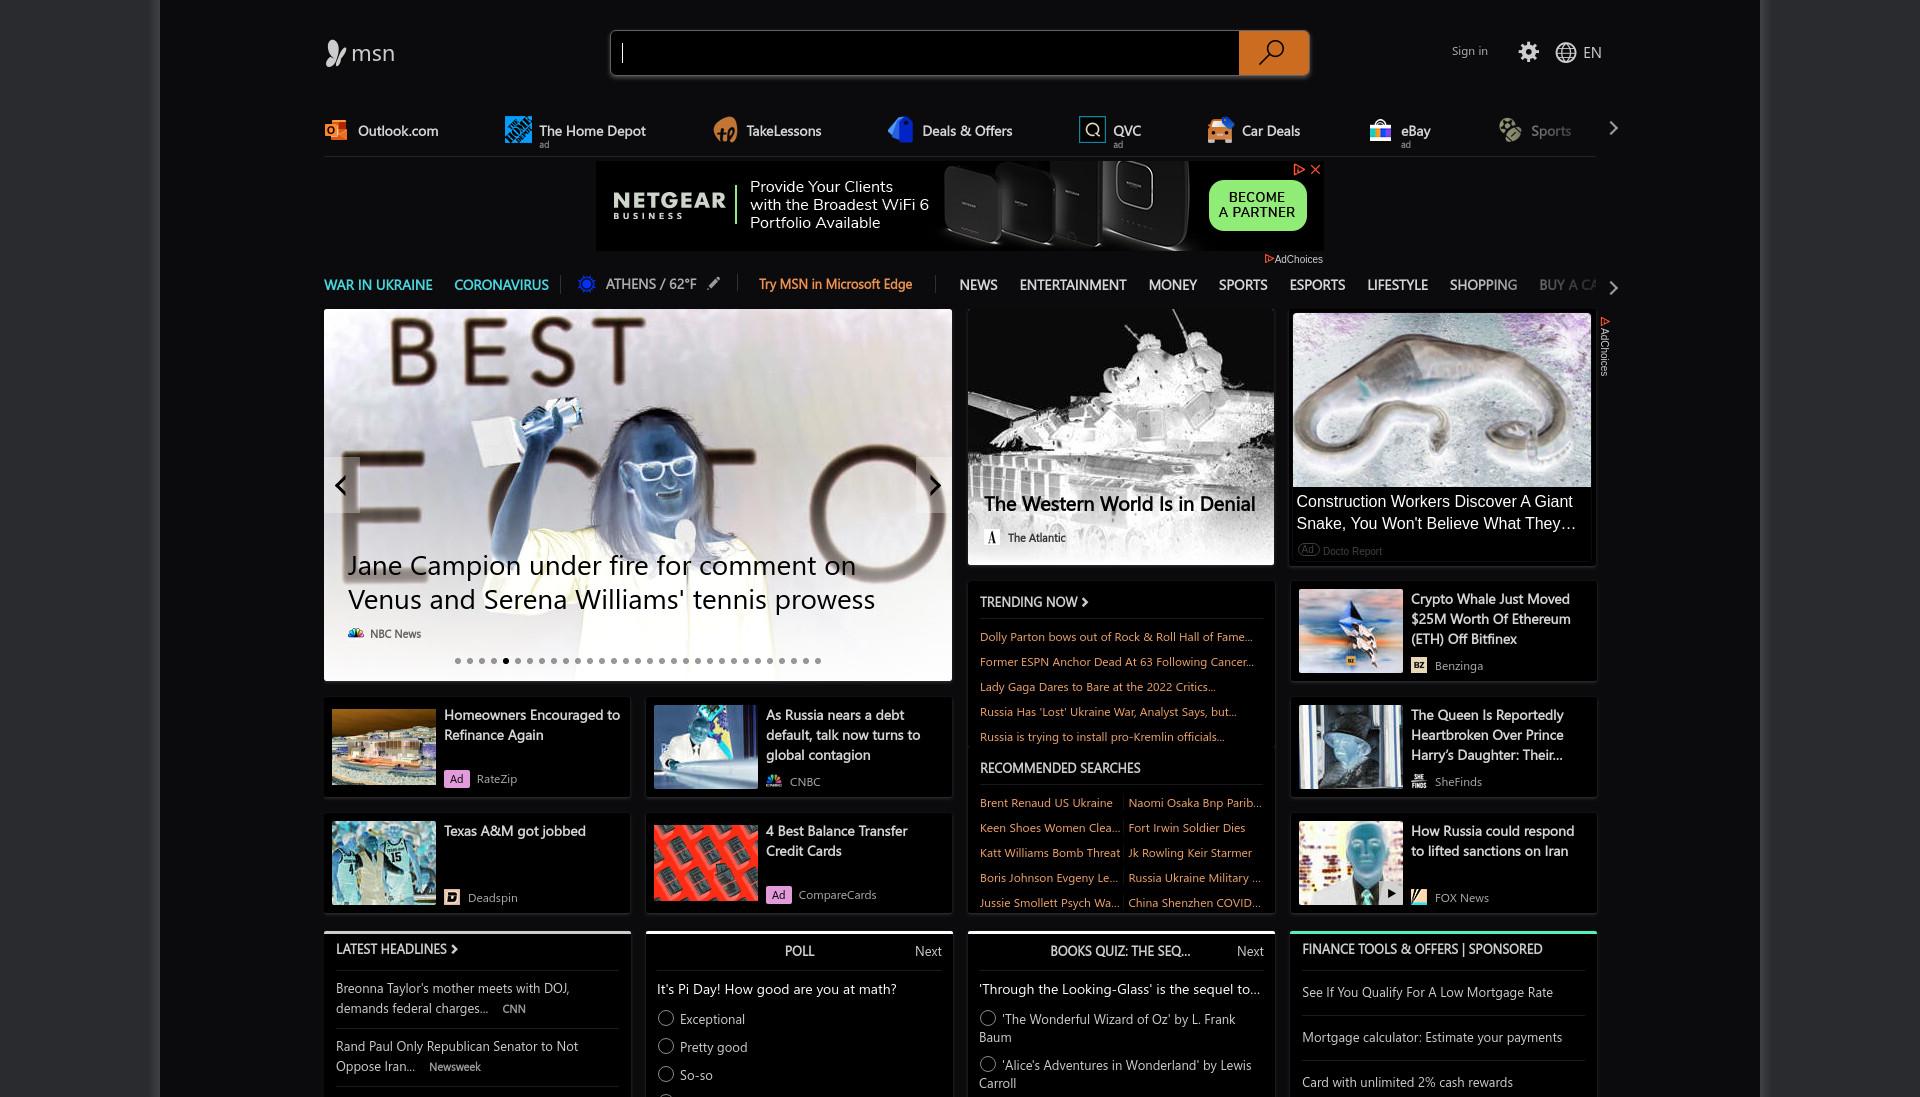Screen dimensions: 1920x1097
Task: Close the Netgear banner ad
Action: coord(1316,170)
